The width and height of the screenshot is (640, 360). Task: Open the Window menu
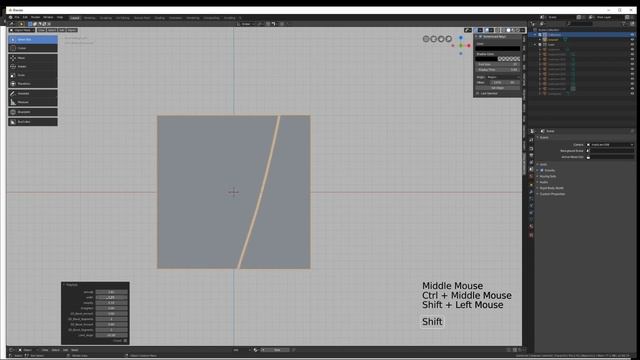pos(48,18)
